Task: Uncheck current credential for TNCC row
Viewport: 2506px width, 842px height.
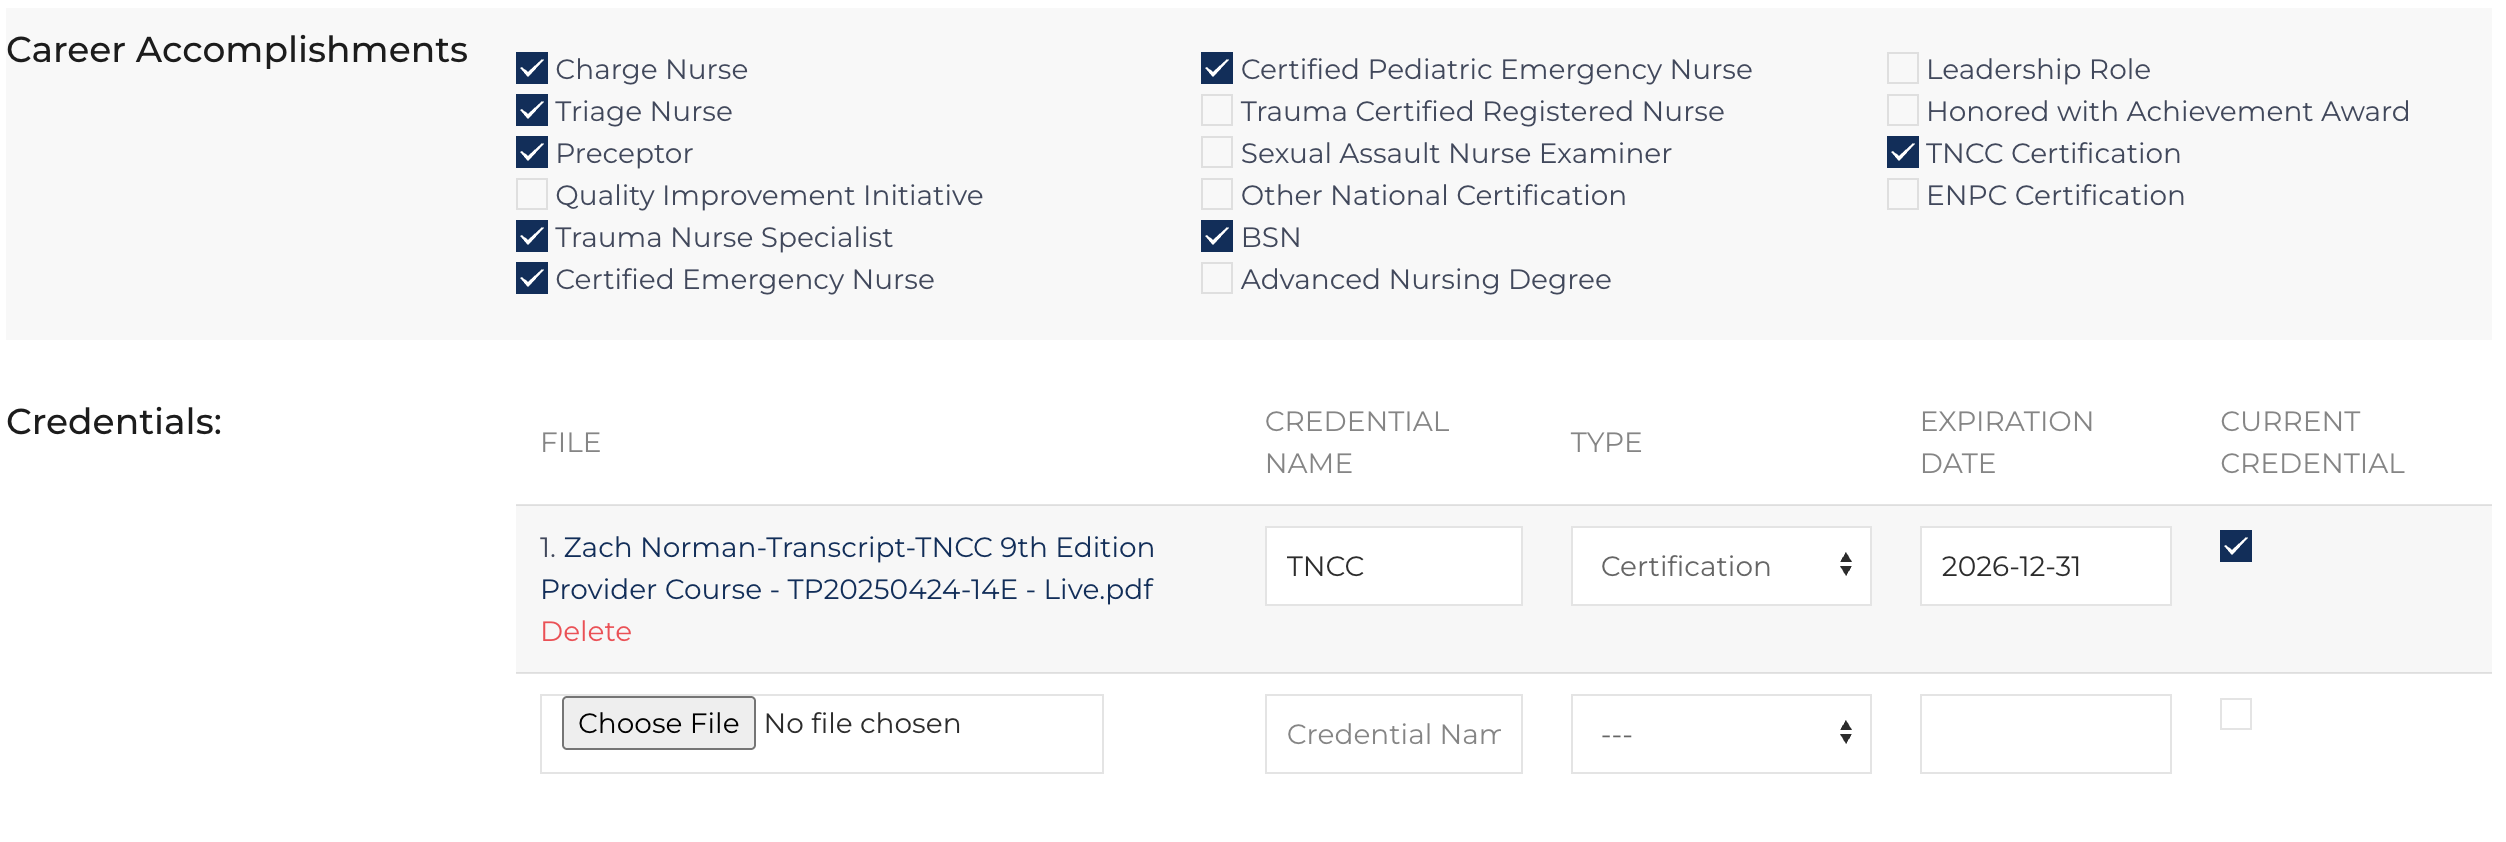Action: pyautogui.click(x=2235, y=547)
